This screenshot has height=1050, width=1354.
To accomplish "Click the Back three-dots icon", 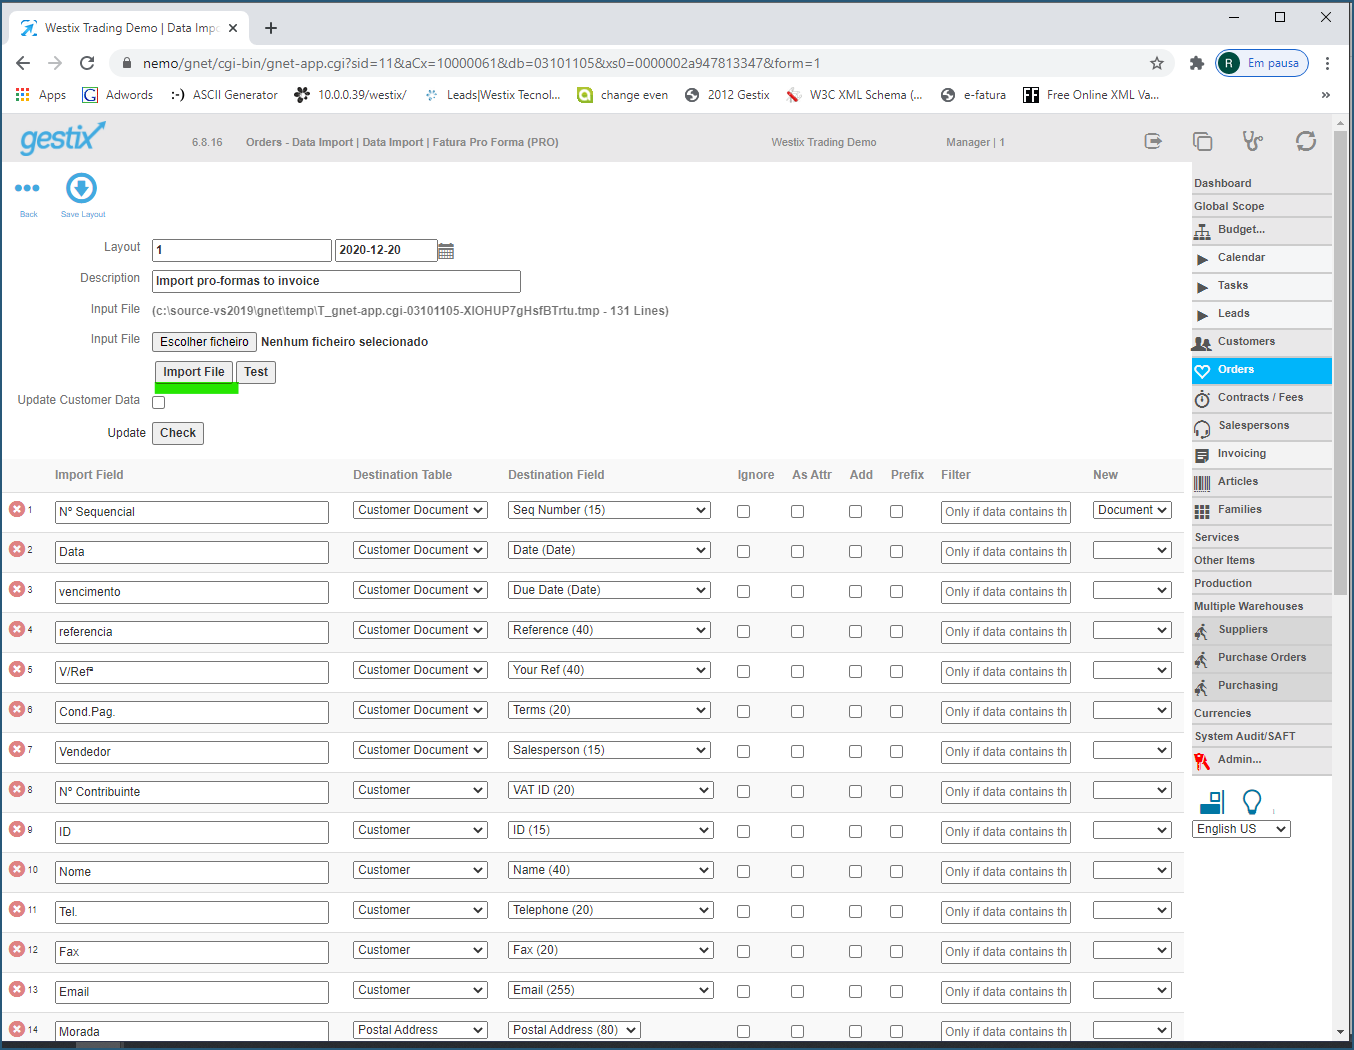I will 28,188.
